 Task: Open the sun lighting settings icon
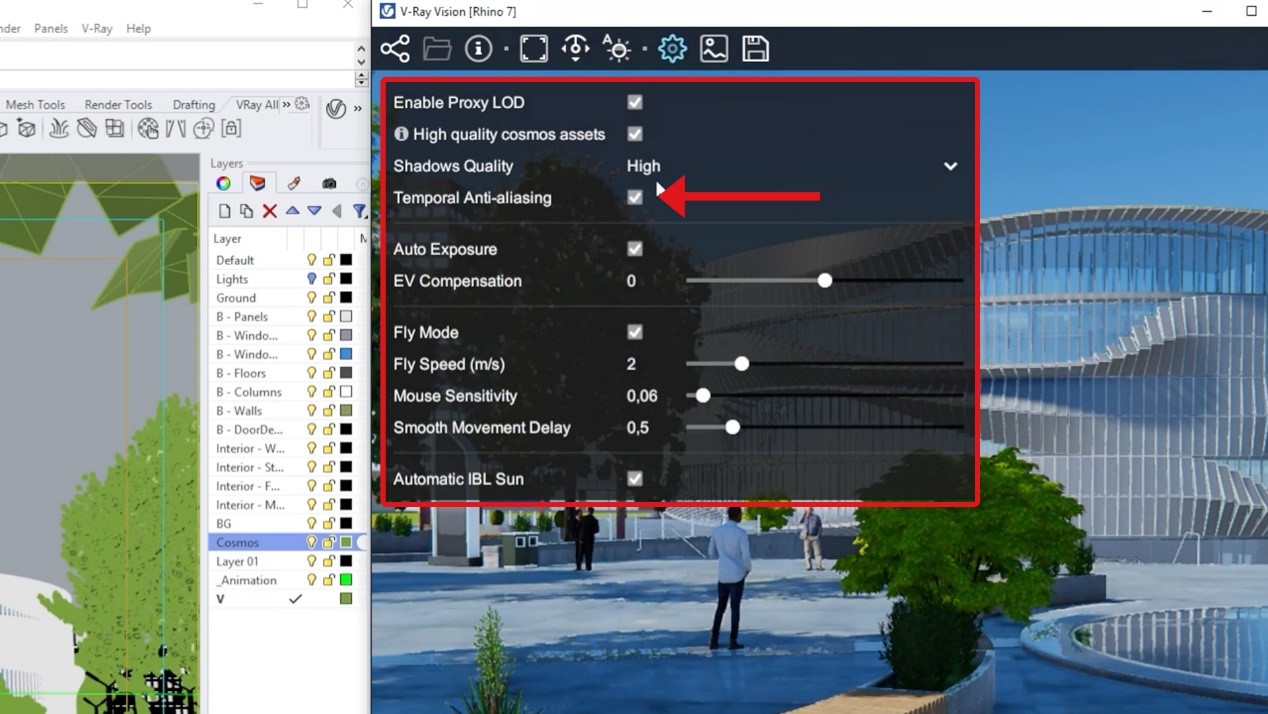[x=617, y=48]
